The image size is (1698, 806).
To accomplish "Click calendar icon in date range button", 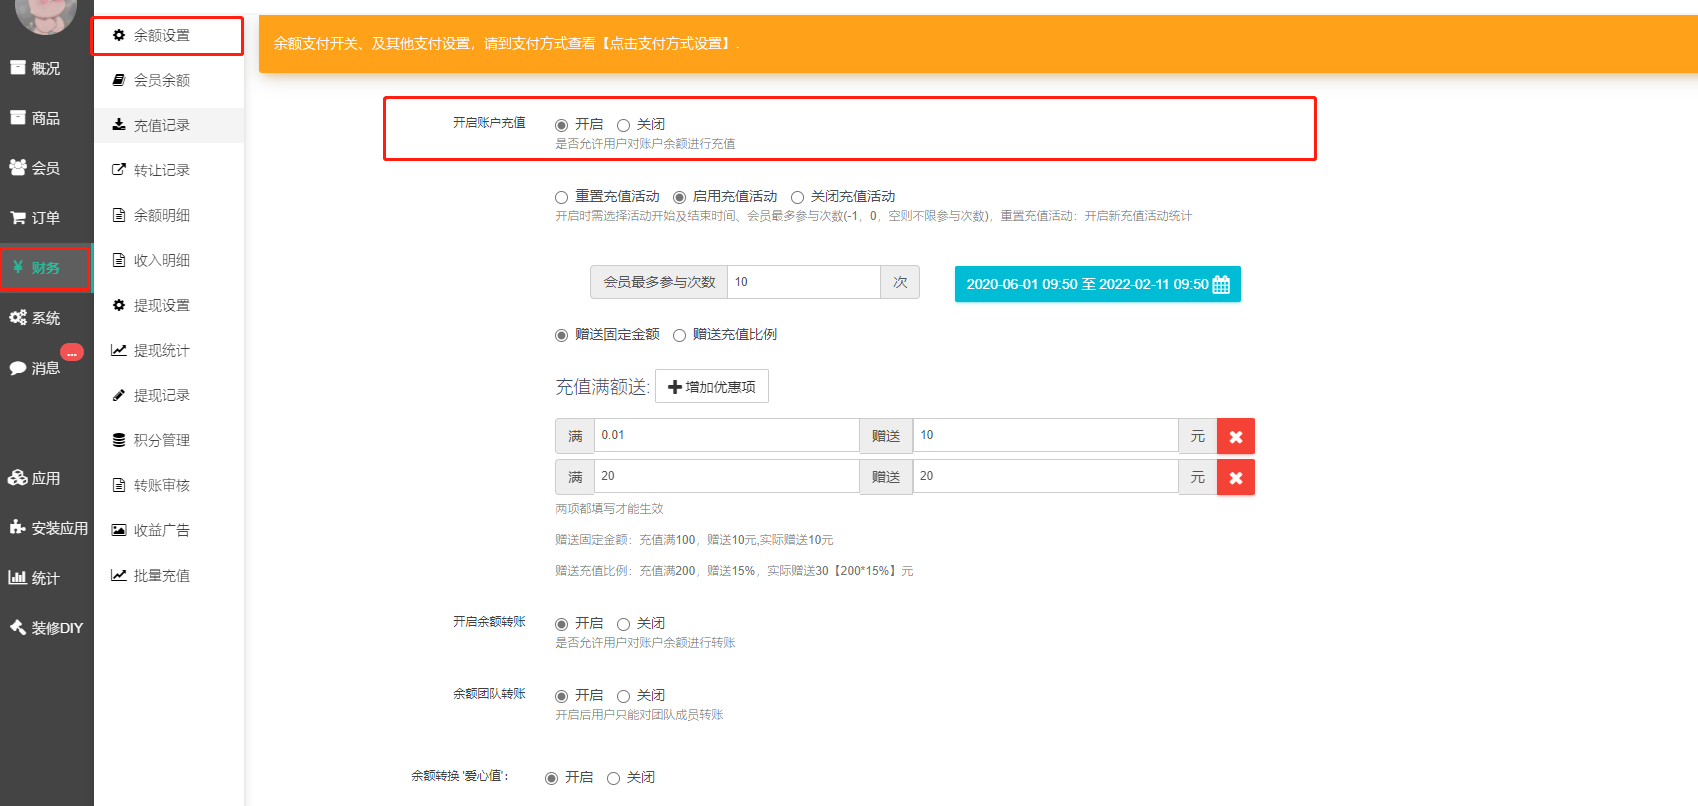I will [1221, 285].
